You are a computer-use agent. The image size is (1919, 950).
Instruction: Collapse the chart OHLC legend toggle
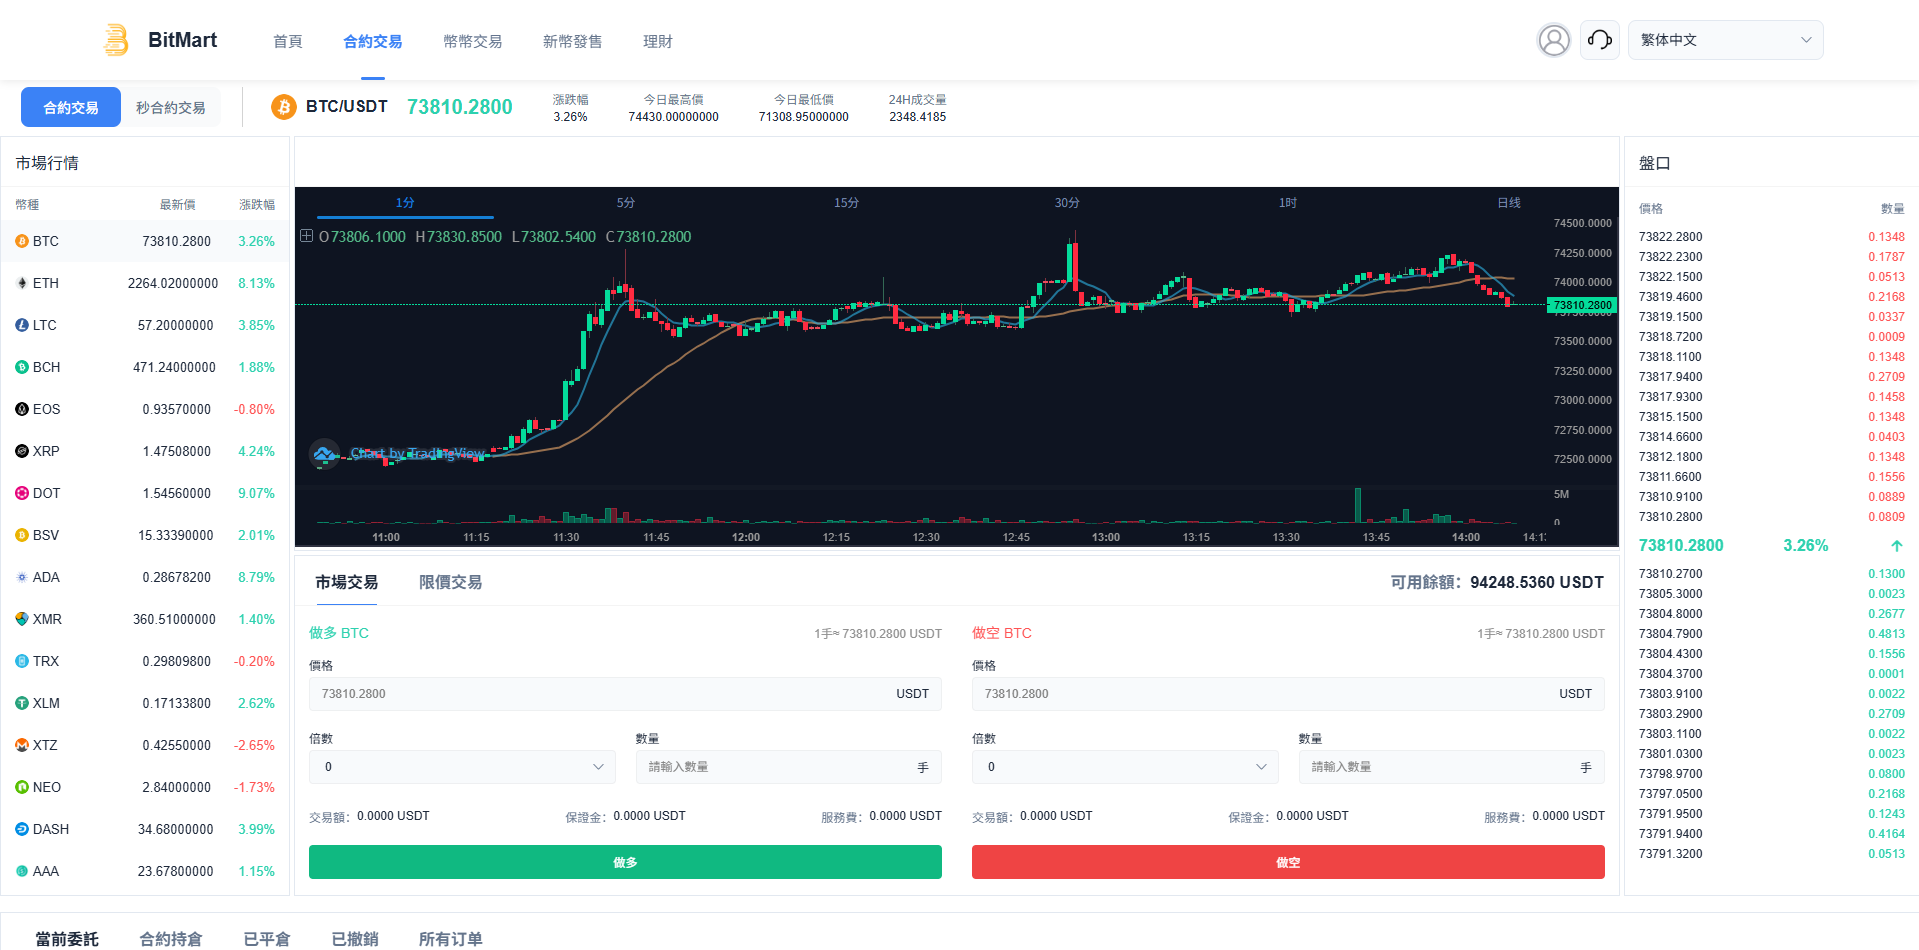pyautogui.click(x=306, y=236)
